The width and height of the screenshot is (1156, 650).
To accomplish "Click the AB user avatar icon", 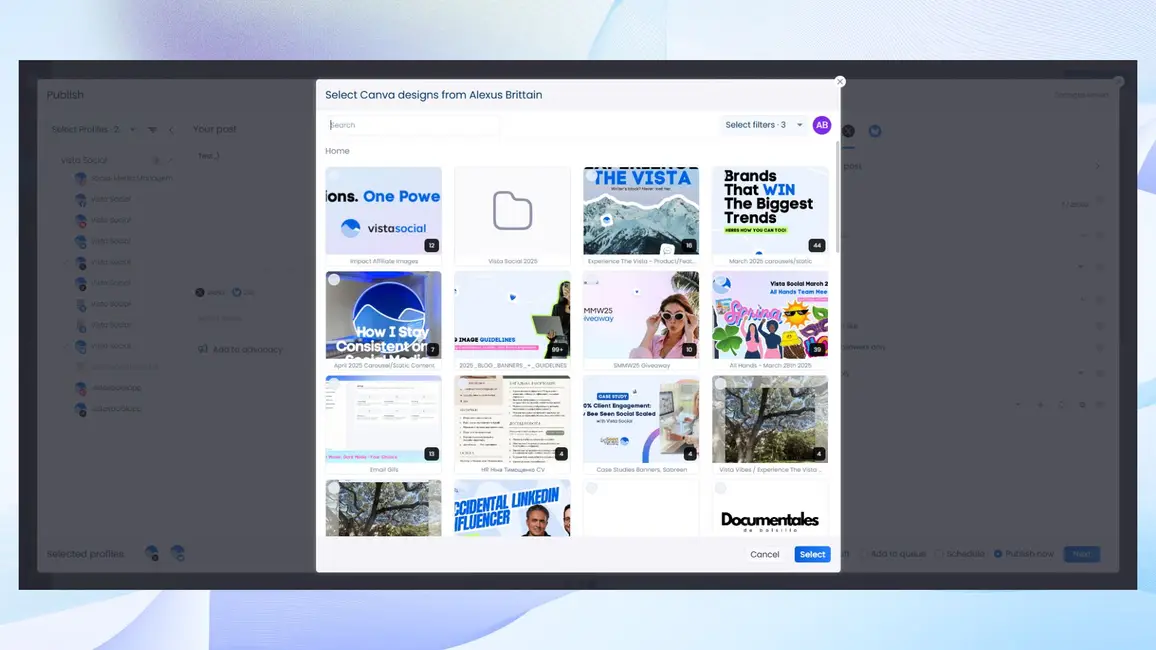I will pos(821,125).
